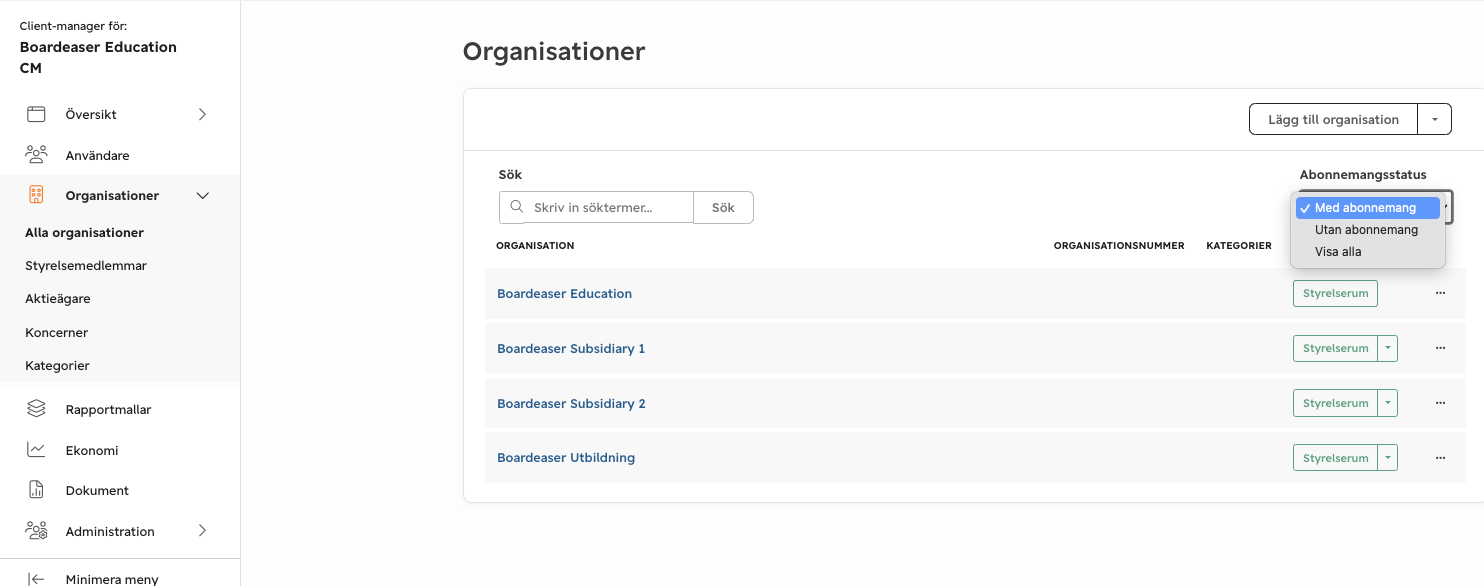Open more options for Boardeaser Education row
Viewport: 1484px width, 586px height.
(1441, 293)
